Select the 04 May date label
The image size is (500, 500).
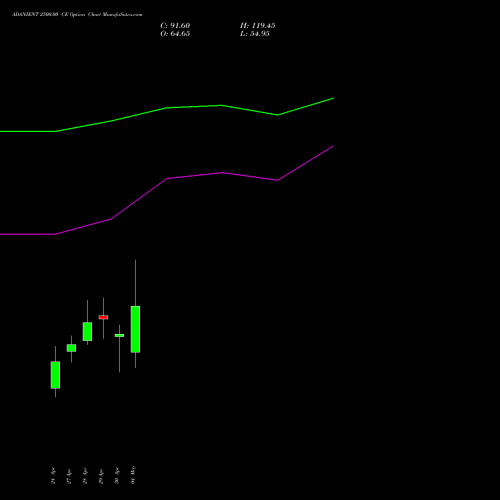[x=133, y=475]
